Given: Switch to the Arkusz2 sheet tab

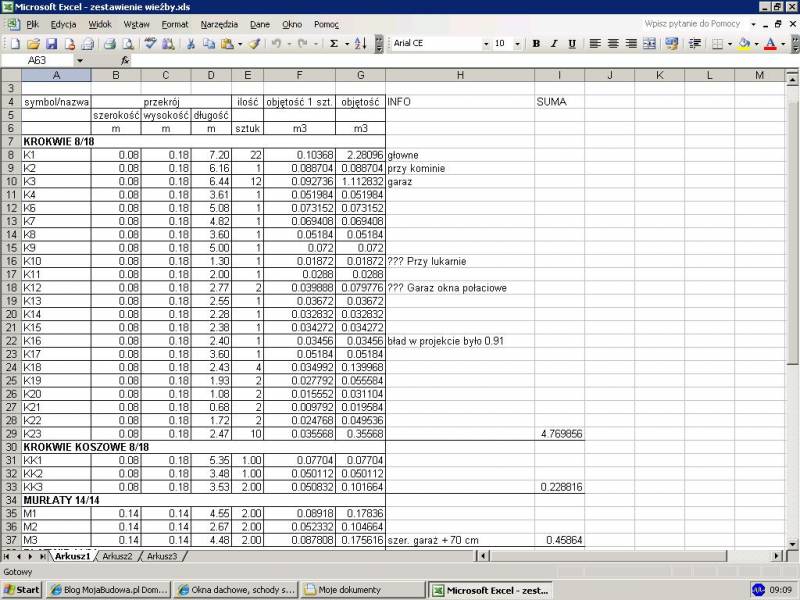Looking at the screenshot, I should (x=118, y=556).
